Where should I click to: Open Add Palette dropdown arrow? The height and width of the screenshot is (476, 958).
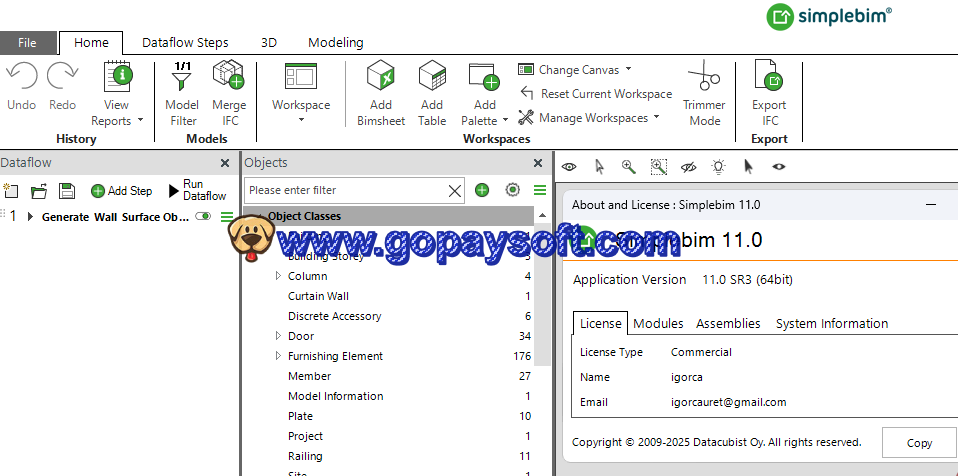point(505,120)
